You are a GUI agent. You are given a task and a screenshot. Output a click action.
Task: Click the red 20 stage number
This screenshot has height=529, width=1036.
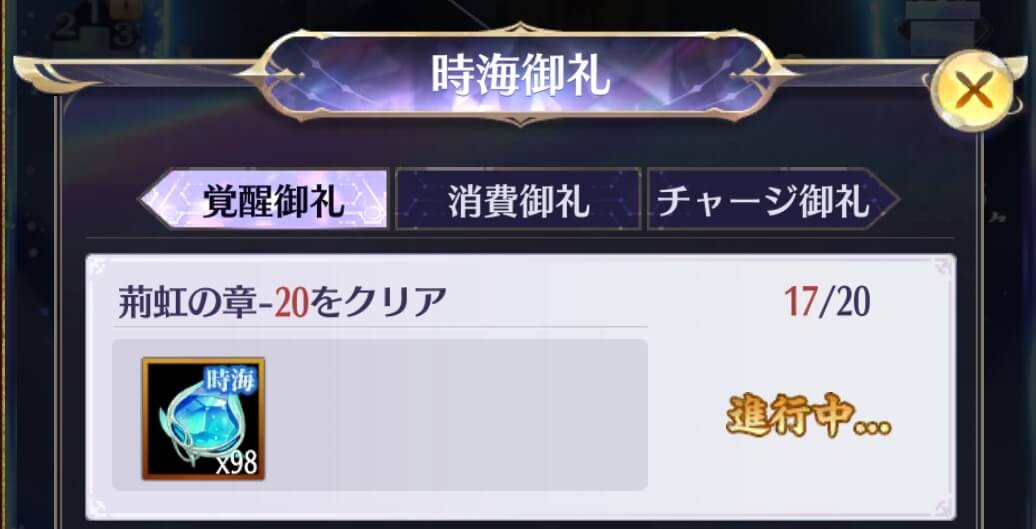pos(291,304)
